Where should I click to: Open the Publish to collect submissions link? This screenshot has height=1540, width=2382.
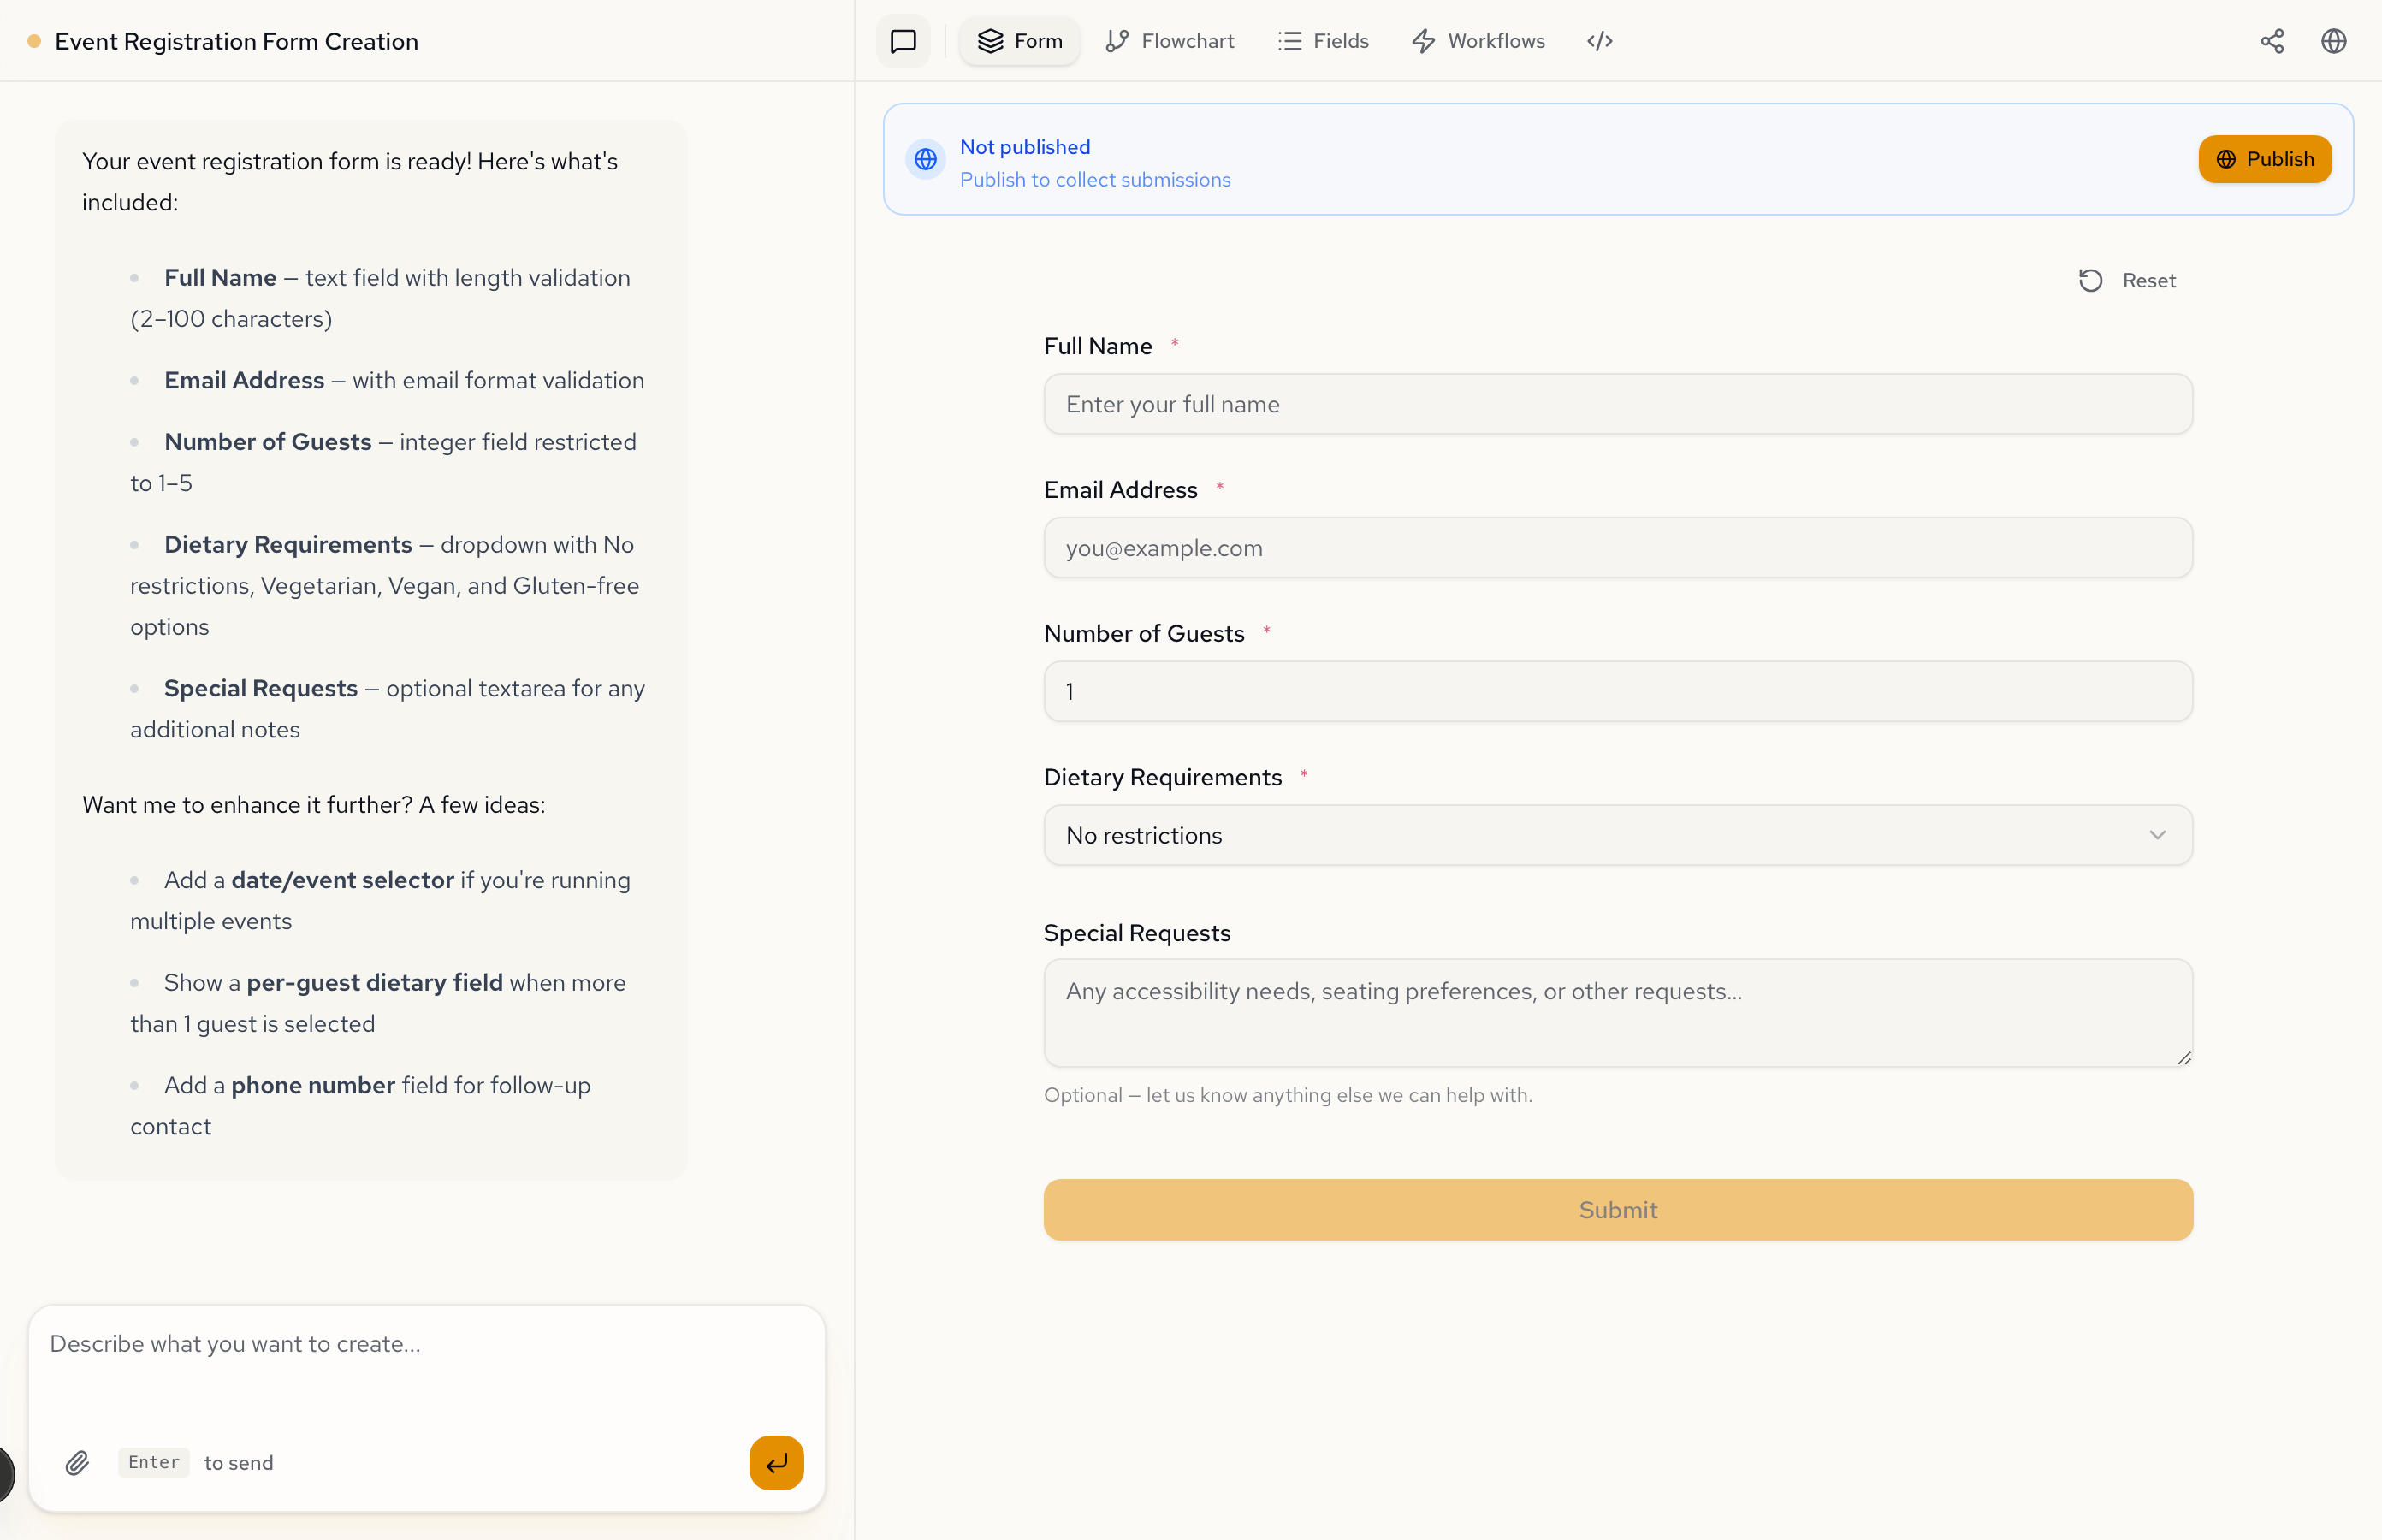tap(1095, 180)
